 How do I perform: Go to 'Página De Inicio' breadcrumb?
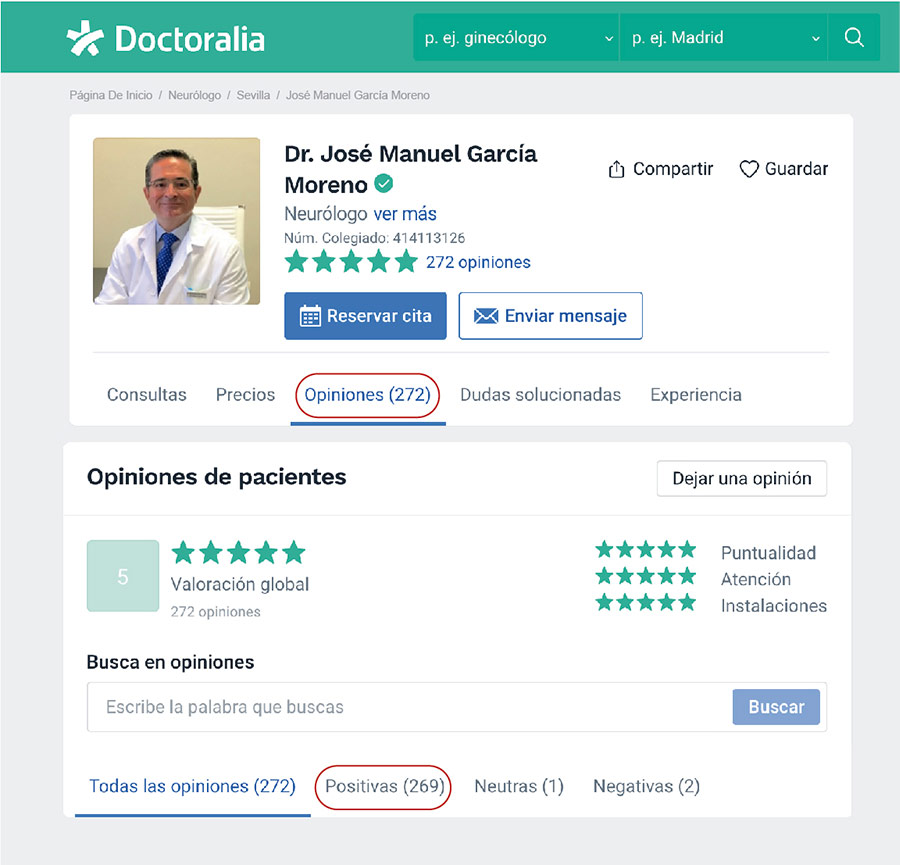(111, 95)
